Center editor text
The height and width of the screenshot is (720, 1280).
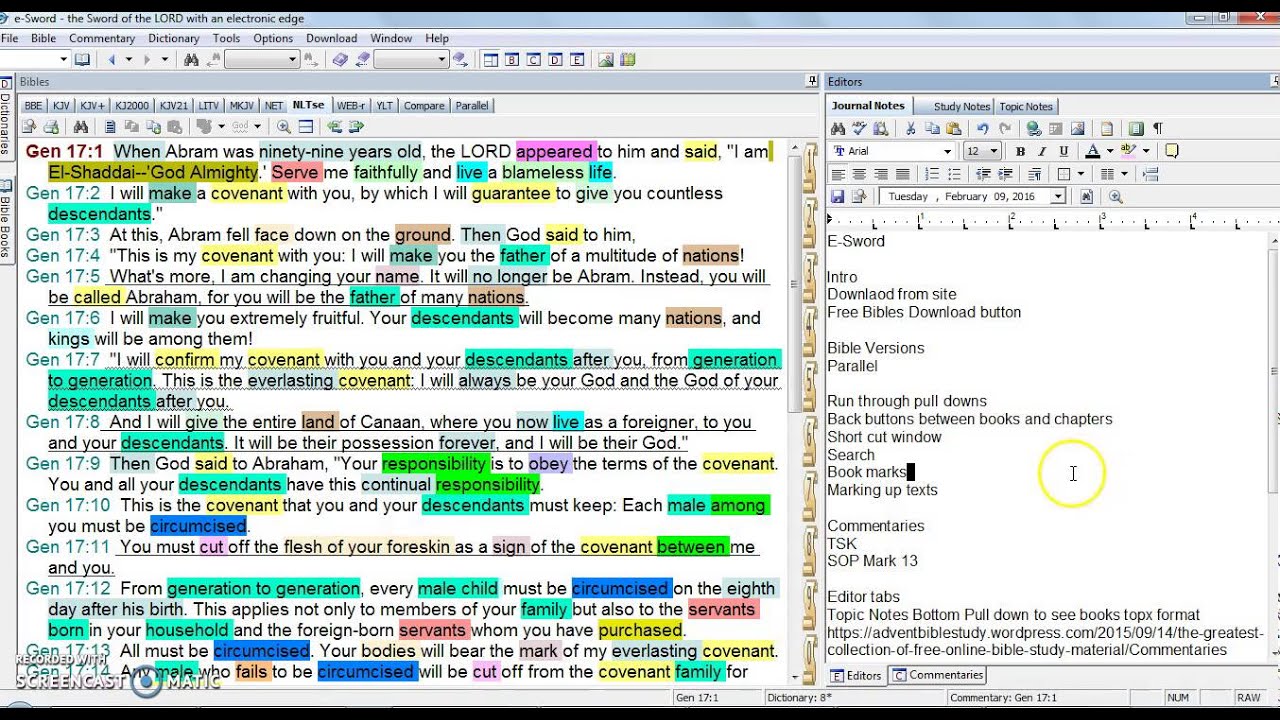pos(859,174)
